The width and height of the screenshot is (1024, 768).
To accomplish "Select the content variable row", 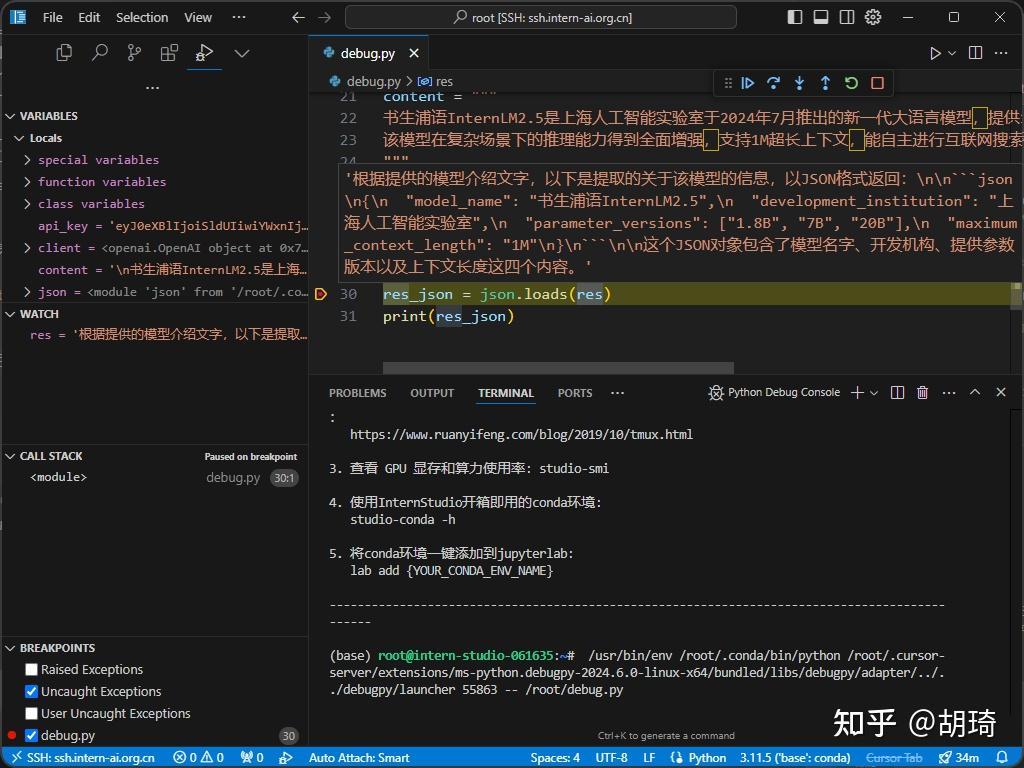I will (x=155, y=270).
